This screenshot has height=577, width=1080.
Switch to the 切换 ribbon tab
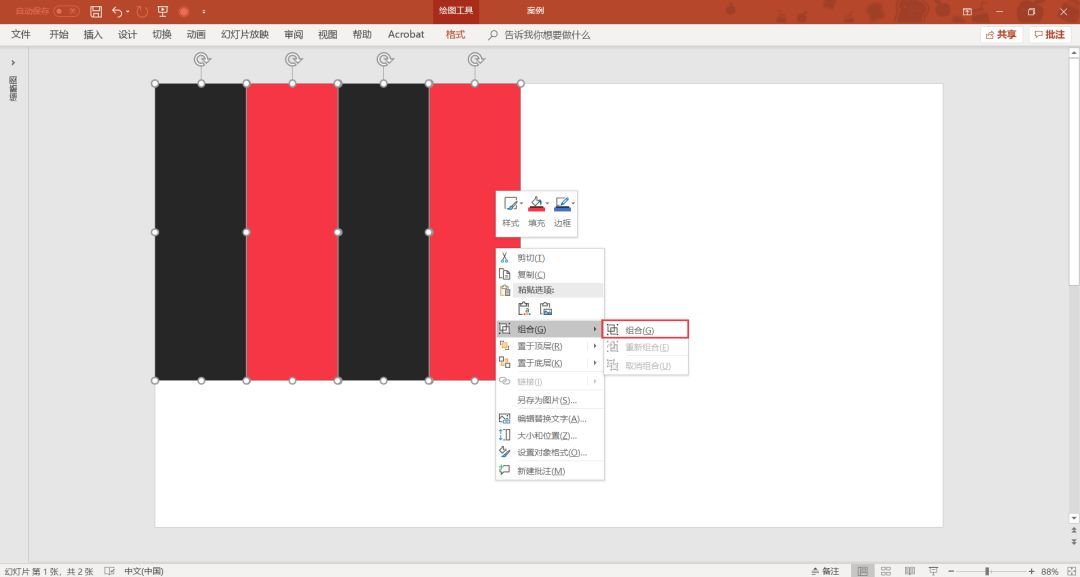pos(162,34)
